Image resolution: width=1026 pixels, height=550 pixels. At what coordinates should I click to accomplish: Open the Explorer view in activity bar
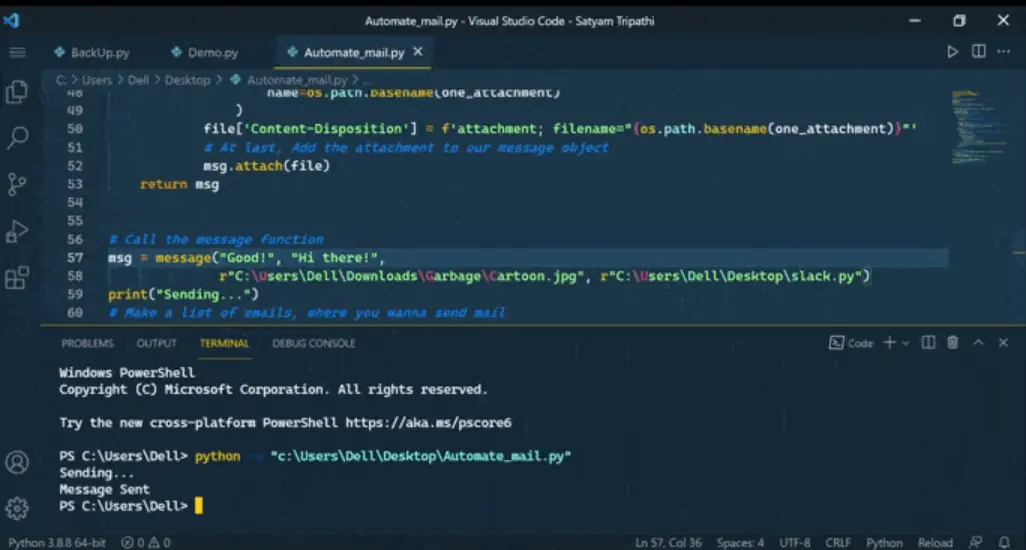pos(17,93)
